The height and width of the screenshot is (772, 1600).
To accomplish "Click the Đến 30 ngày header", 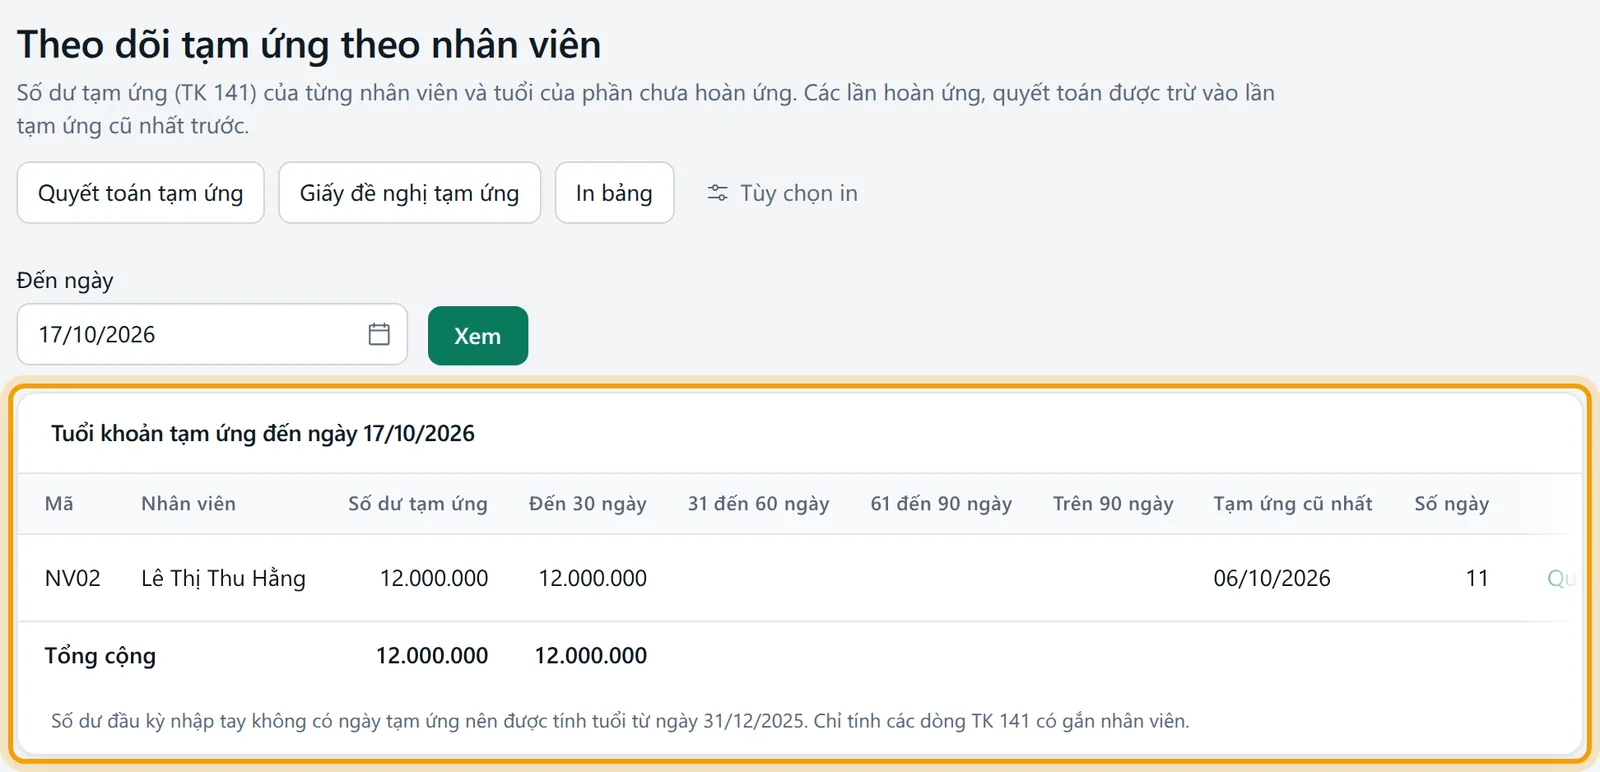I will 588,504.
